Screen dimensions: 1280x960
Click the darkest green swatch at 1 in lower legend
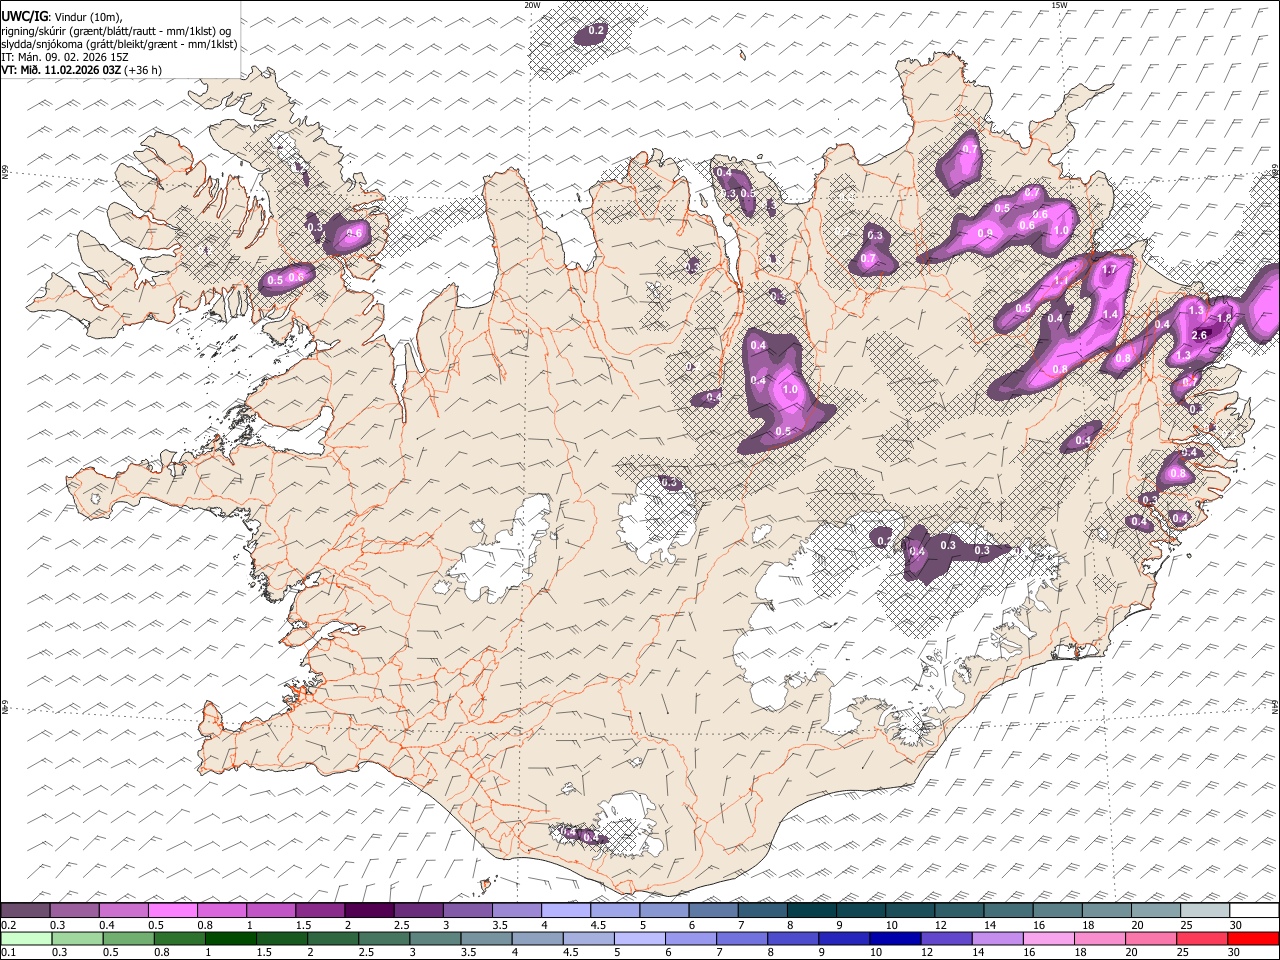coord(231,938)
